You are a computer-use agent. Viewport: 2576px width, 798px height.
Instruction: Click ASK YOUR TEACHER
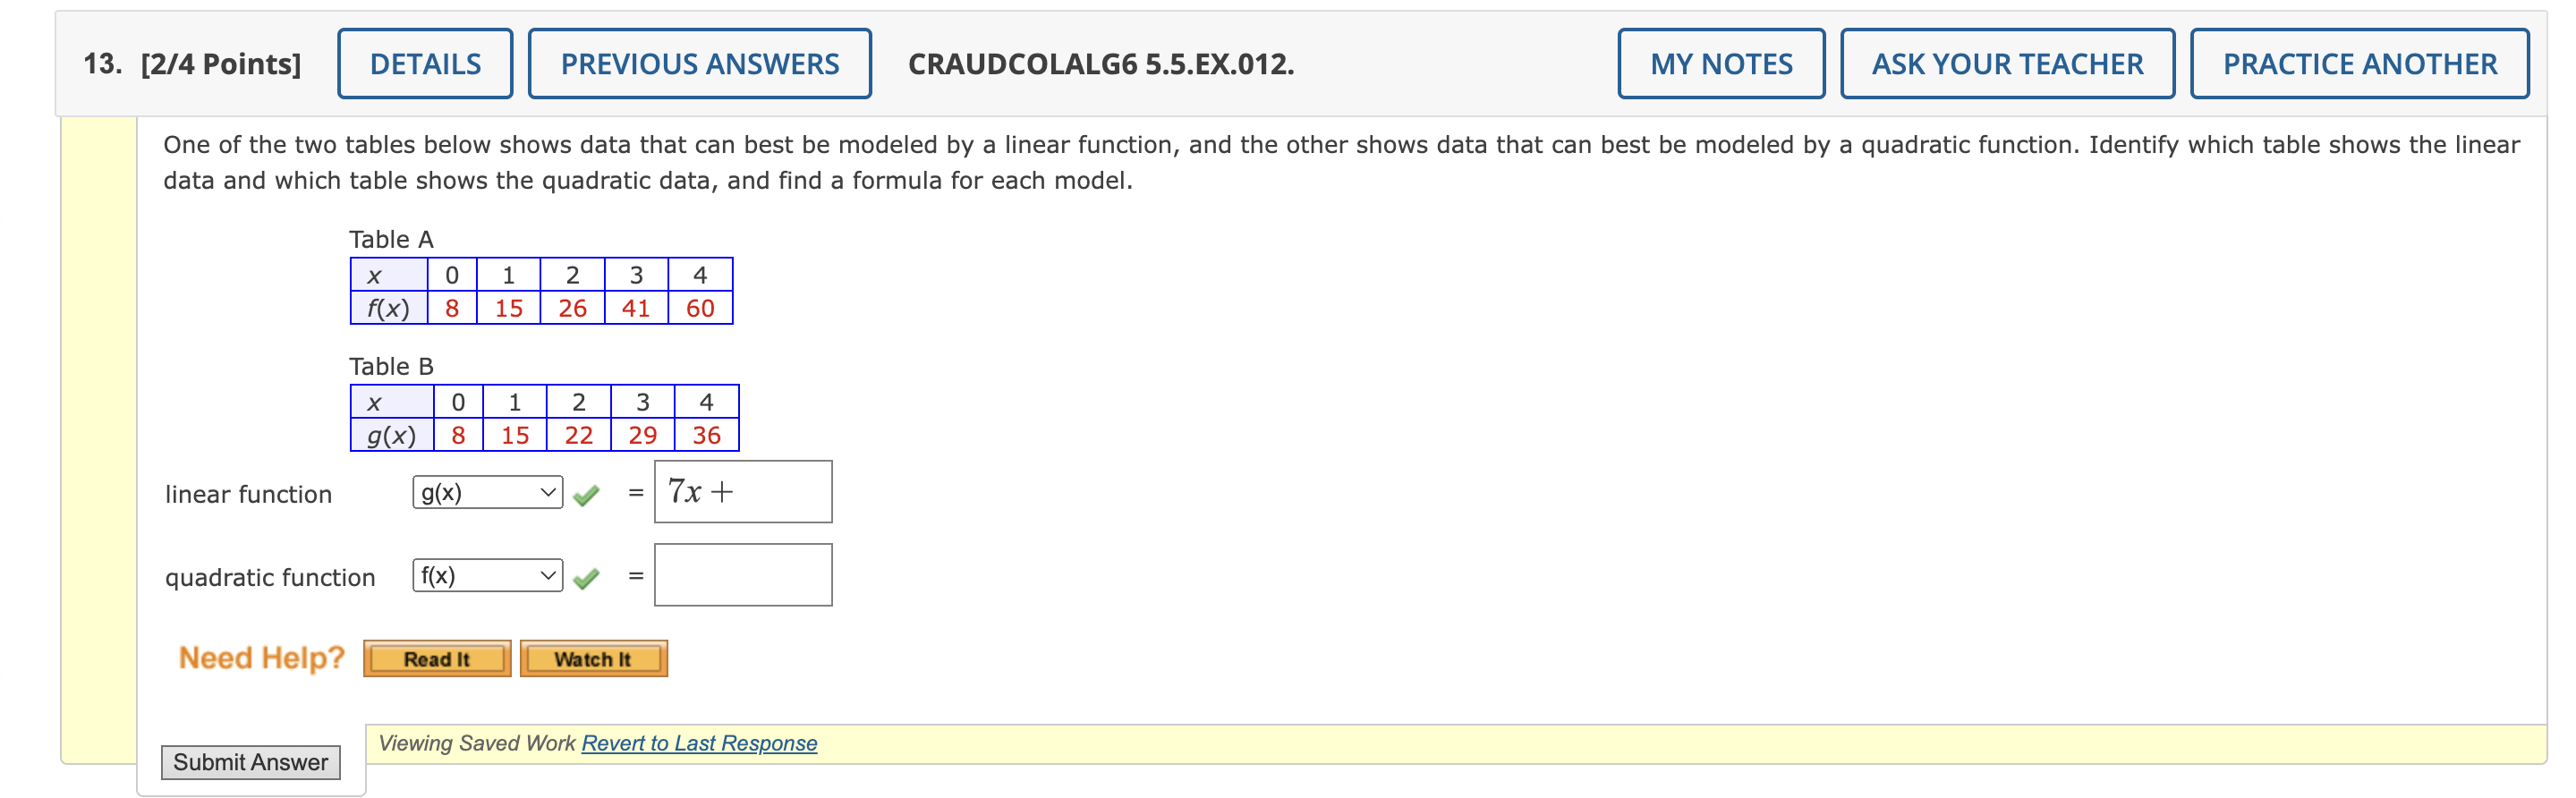click(2008, 63)
